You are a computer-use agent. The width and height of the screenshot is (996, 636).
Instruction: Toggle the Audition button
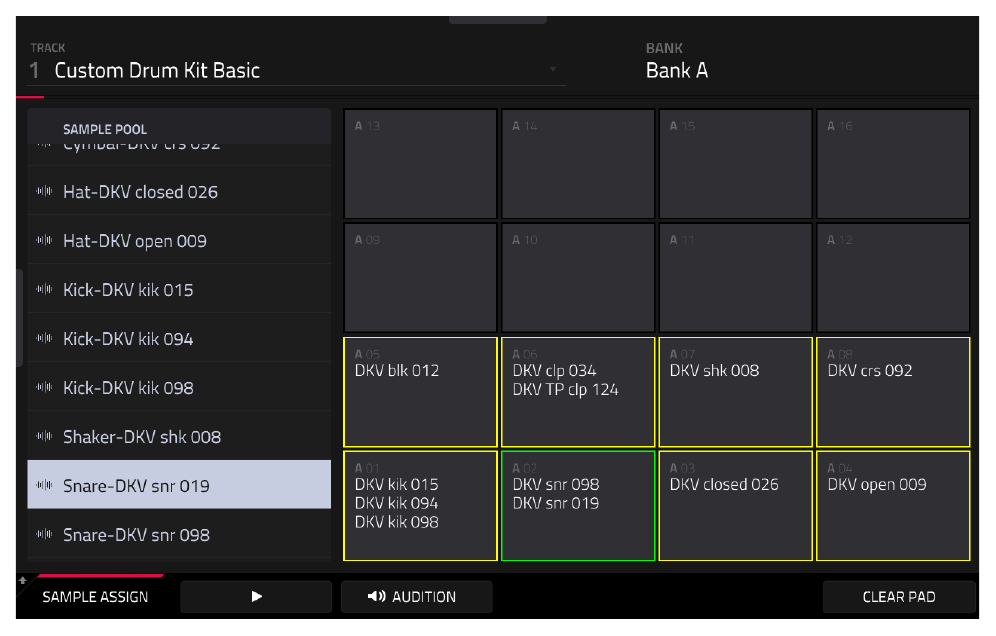417,597
